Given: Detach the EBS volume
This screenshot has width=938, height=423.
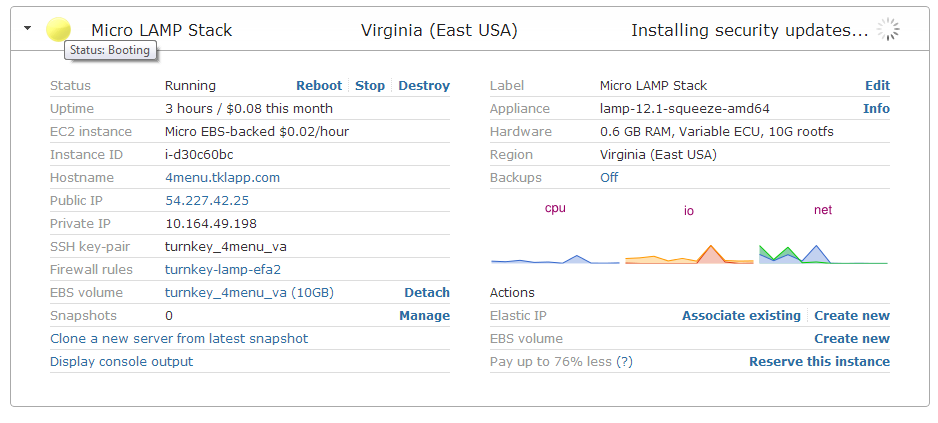Looking at the screenshot, I should [427, 293].
